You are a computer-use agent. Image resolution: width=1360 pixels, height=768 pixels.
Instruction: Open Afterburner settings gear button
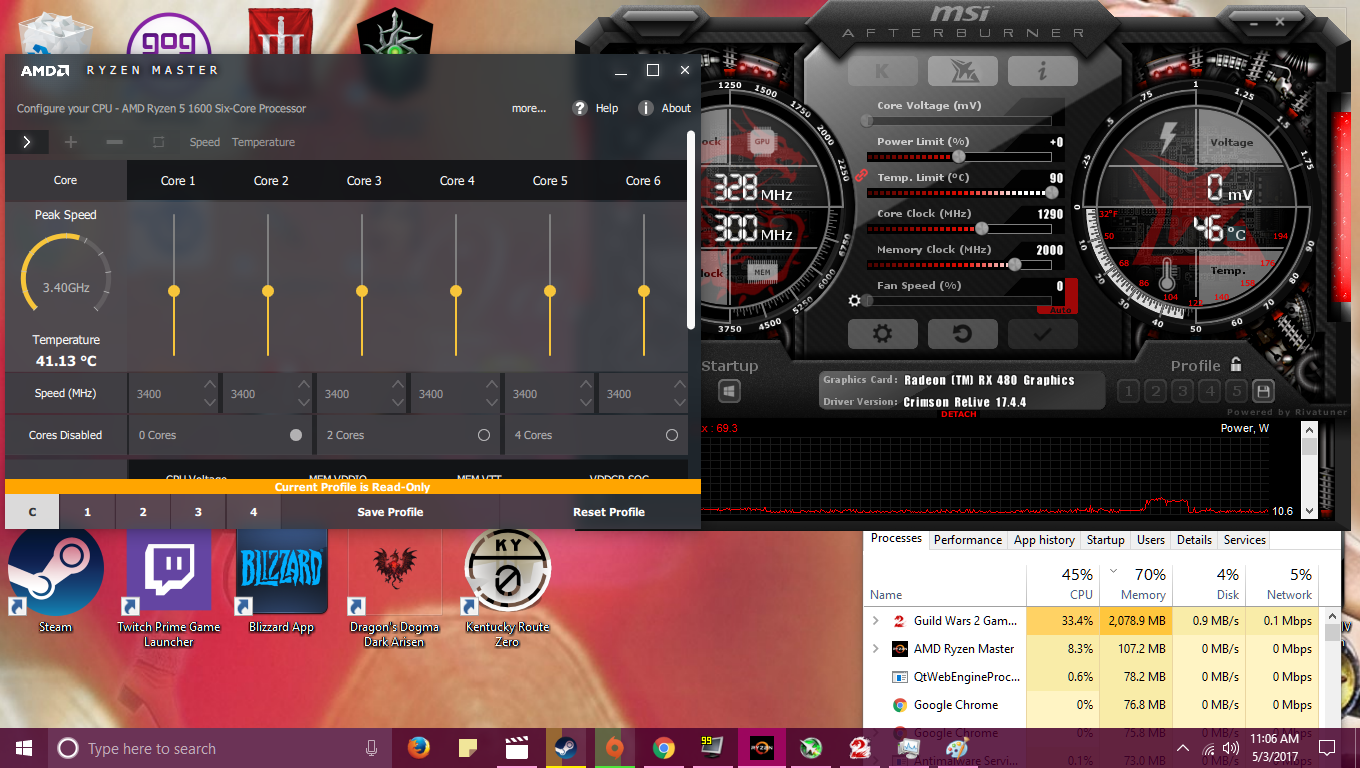[882, 334]
